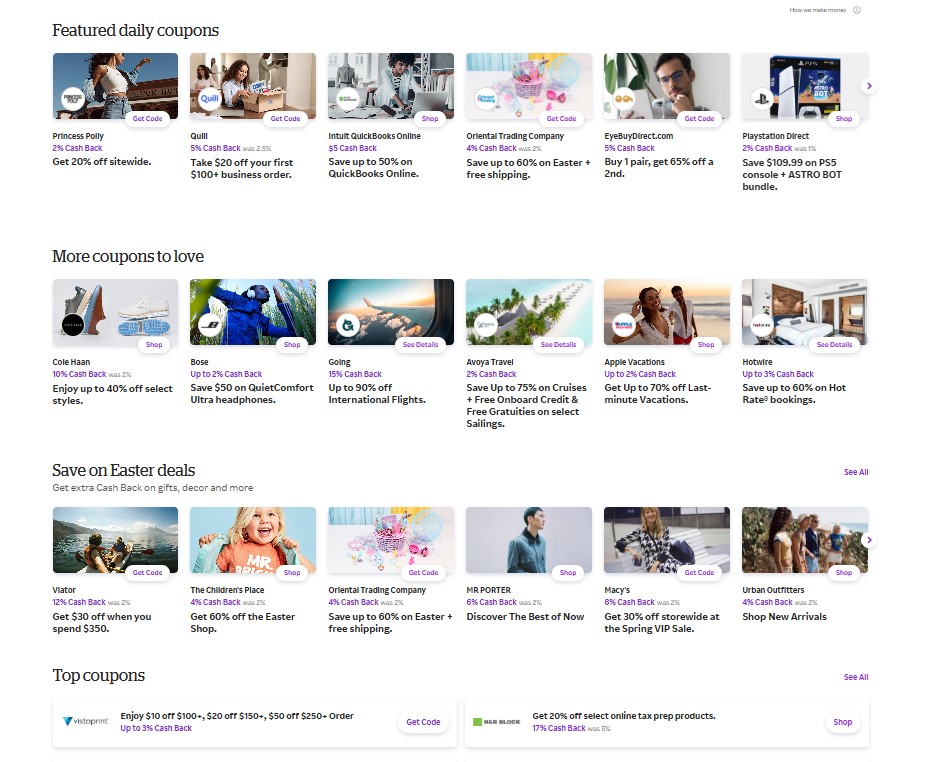Click the Hotwire logo badge
The height and width of the screenshot is (762, 934).
pyautogui.click(x=761, y=325)
